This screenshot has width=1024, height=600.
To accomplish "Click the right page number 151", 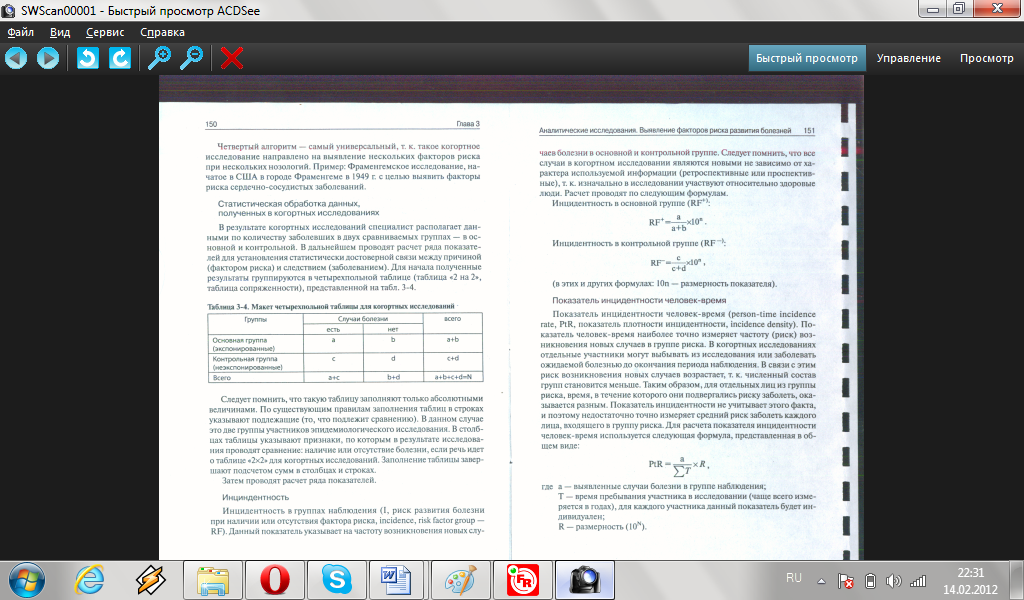I will pyautogui.click(x=808, y=131).
